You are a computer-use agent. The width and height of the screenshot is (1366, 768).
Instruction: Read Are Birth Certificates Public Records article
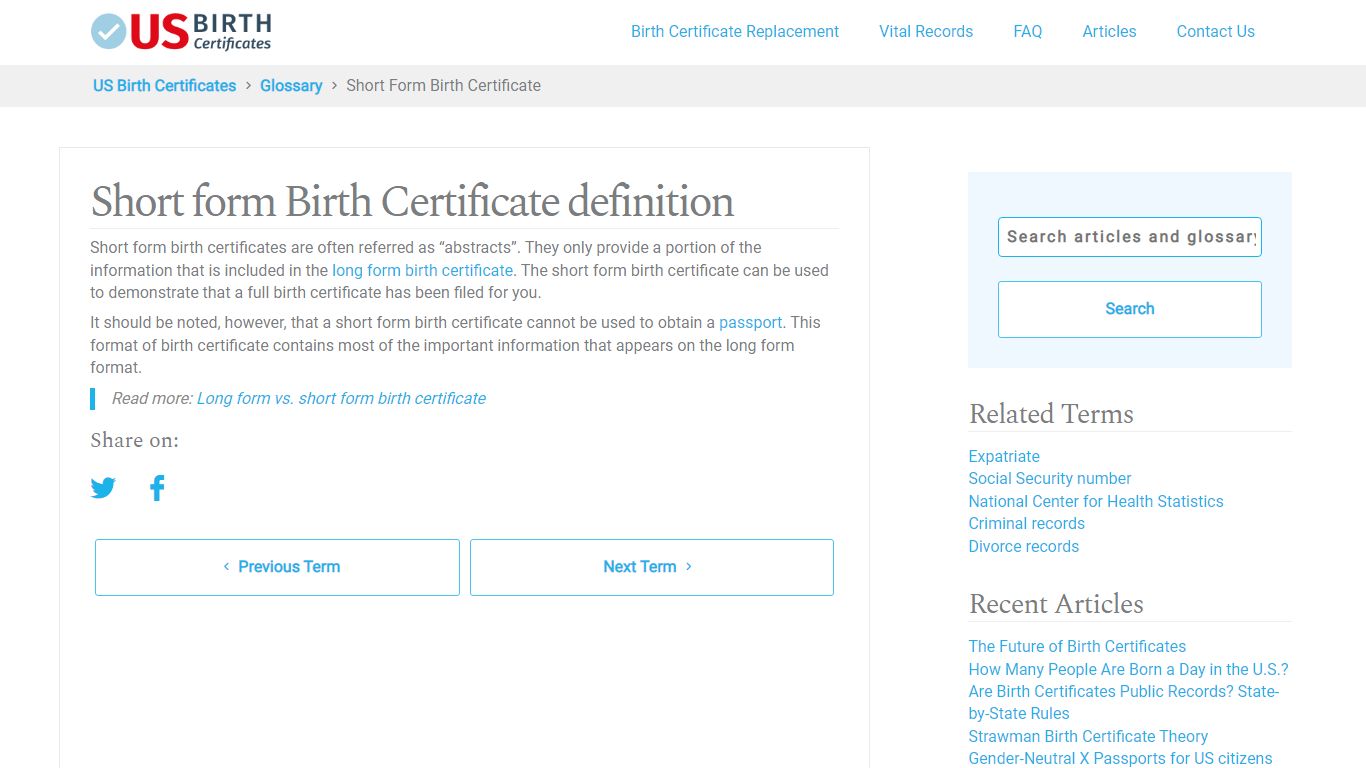[1124, 702]
